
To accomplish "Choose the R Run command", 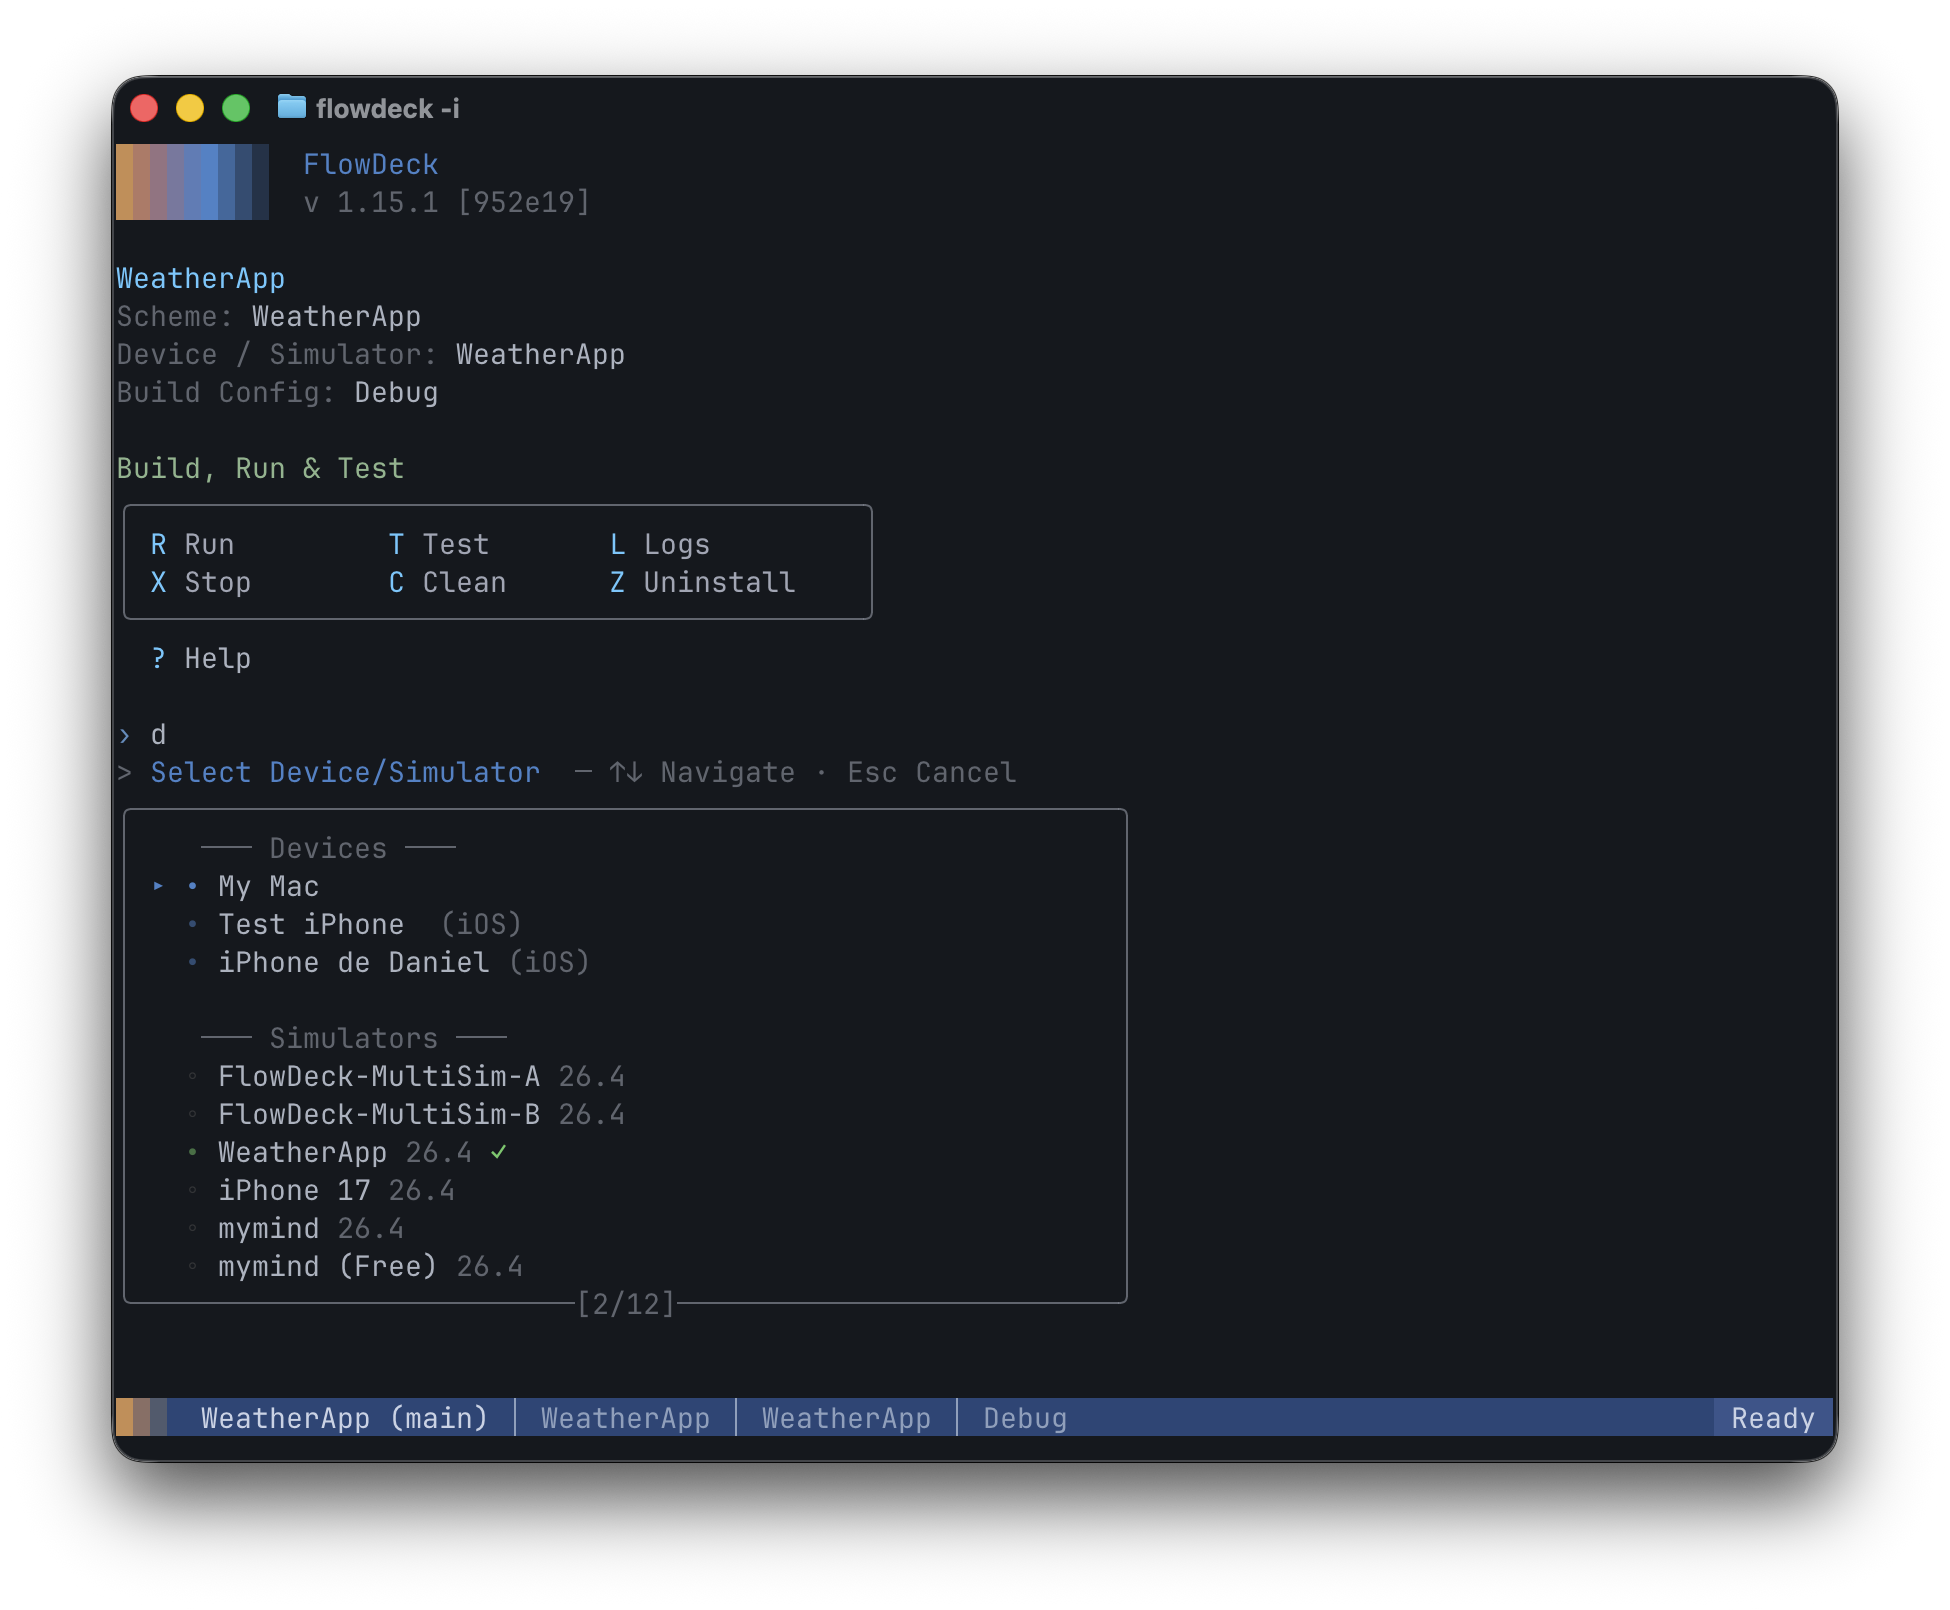I will click(x=192, y=544).
